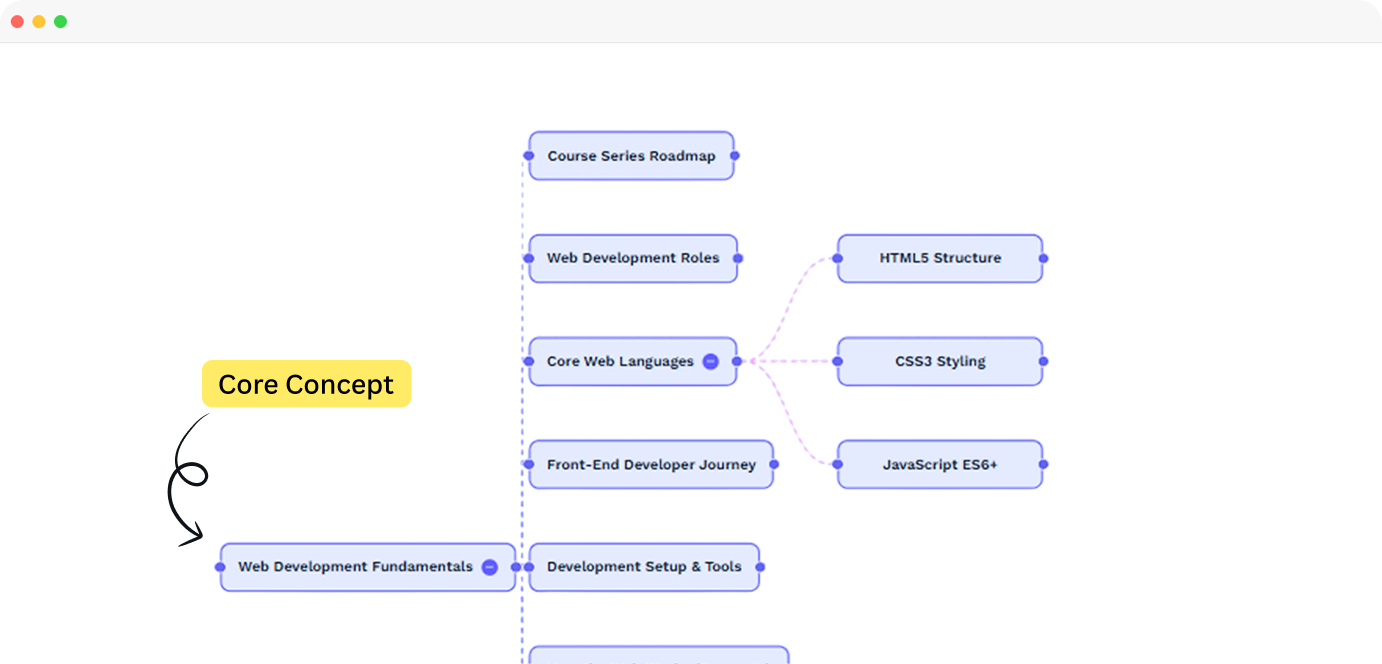Close the window with the red button
The image size is (1382, 664).
[x=17, y=21]
